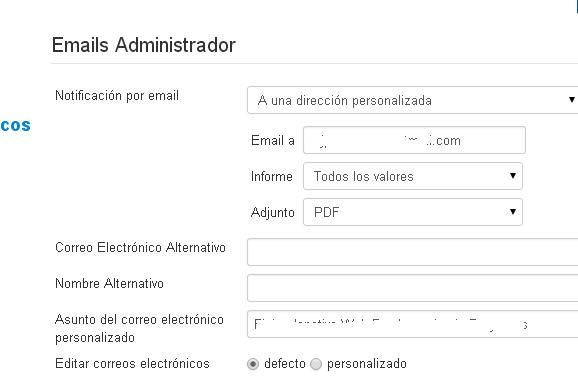Open the Notificación por email dropdown
This screenshot has width=578, height=392.
click(x=412, y=100)
